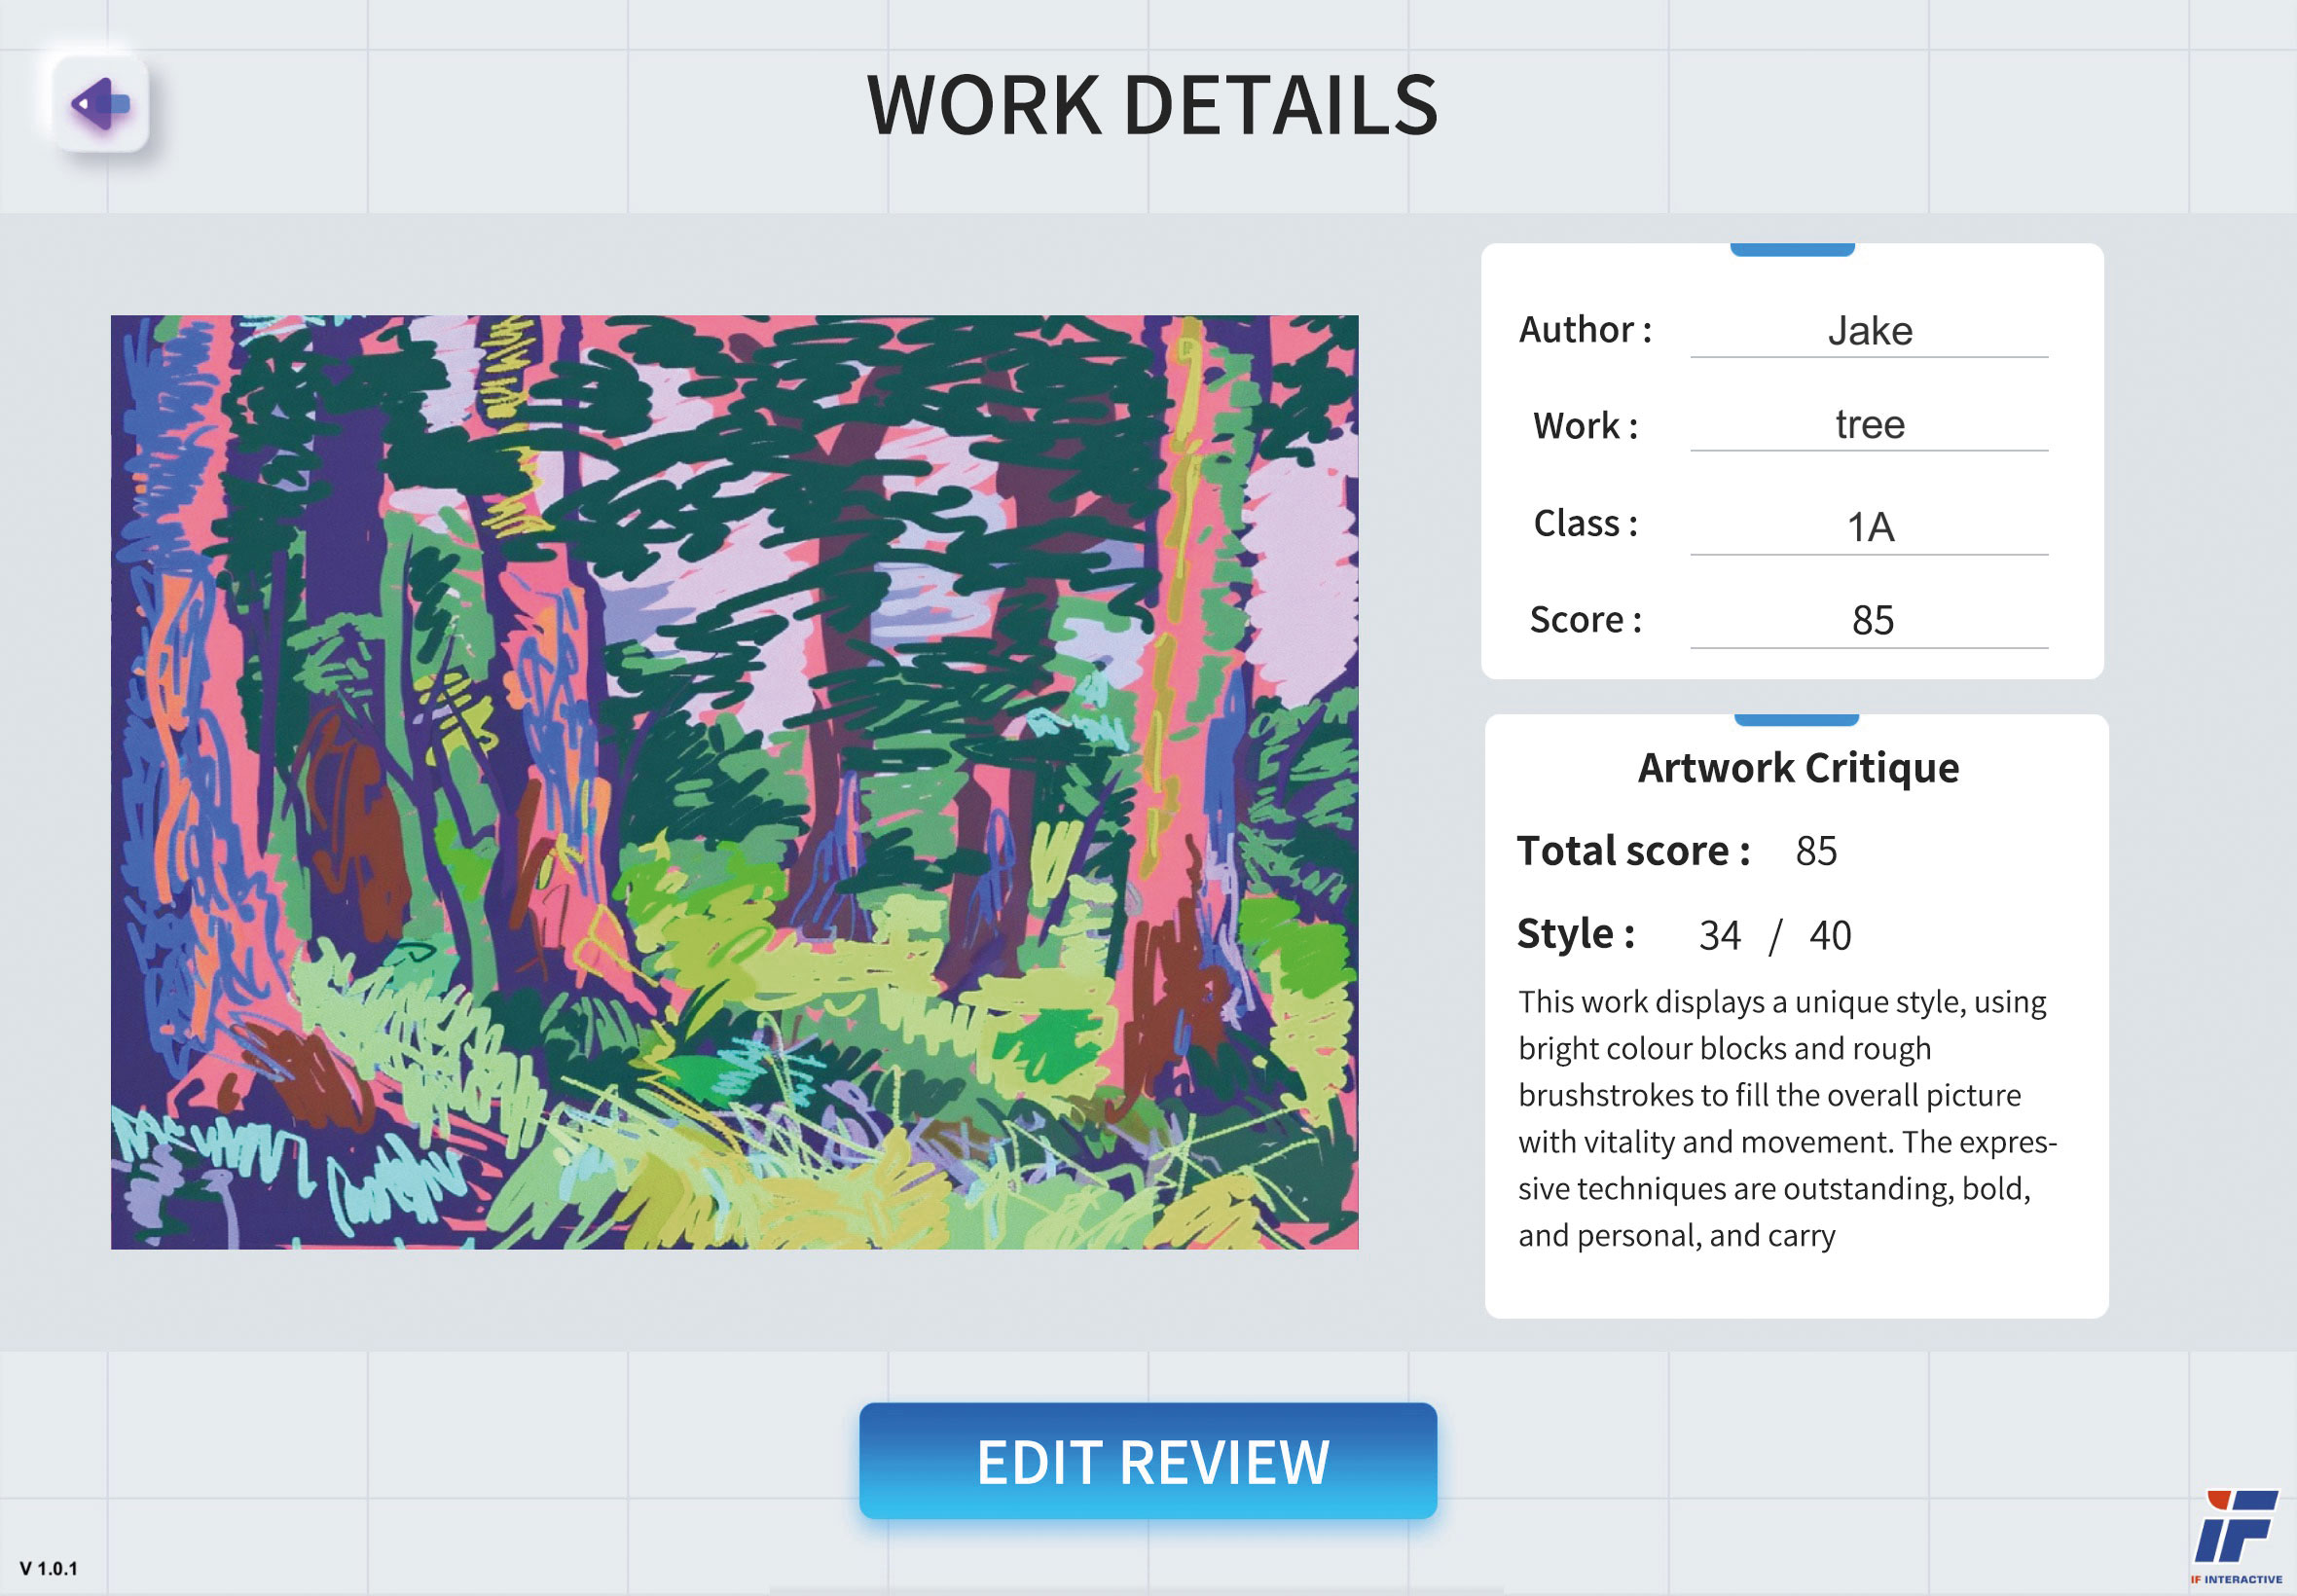Click the Style score 34 value
The height and width of the screenshot is (1596, 2297).
pos(1719,936)
